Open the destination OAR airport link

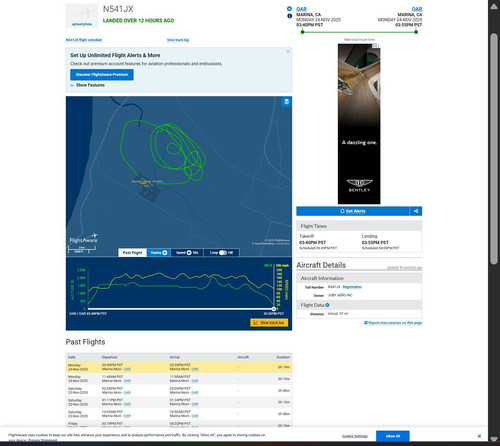tap(417, 9)
